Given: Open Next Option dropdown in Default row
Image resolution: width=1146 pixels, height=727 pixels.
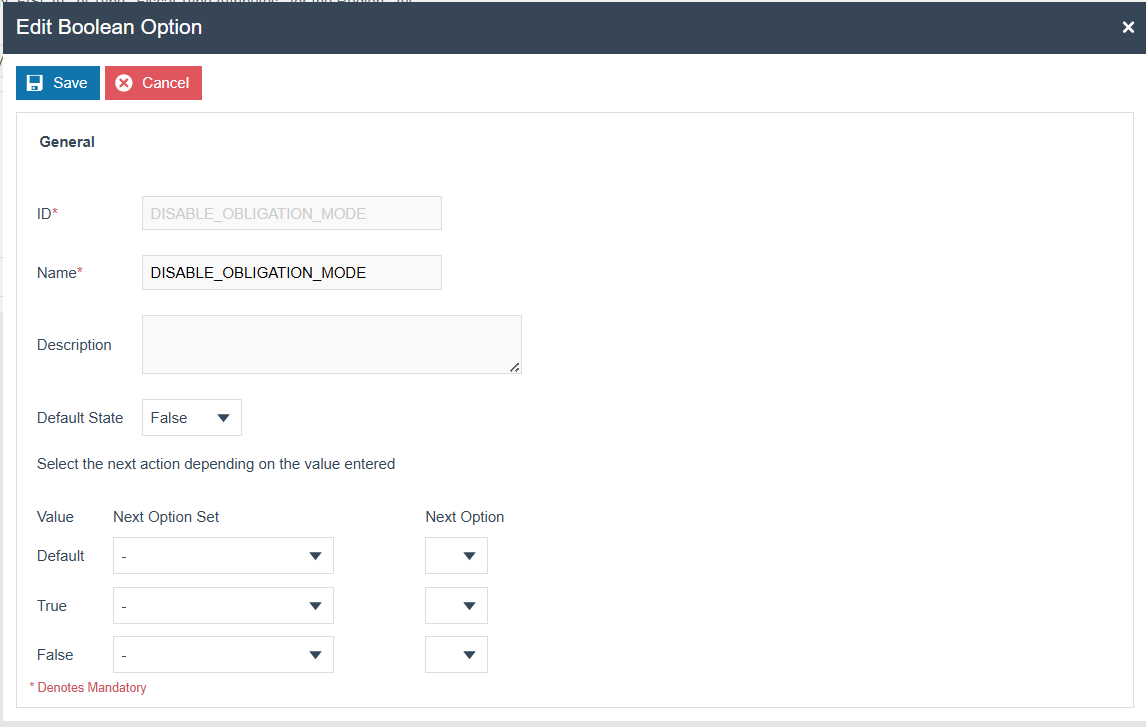Looking at the screenshot, I should [x=456, y=556].
